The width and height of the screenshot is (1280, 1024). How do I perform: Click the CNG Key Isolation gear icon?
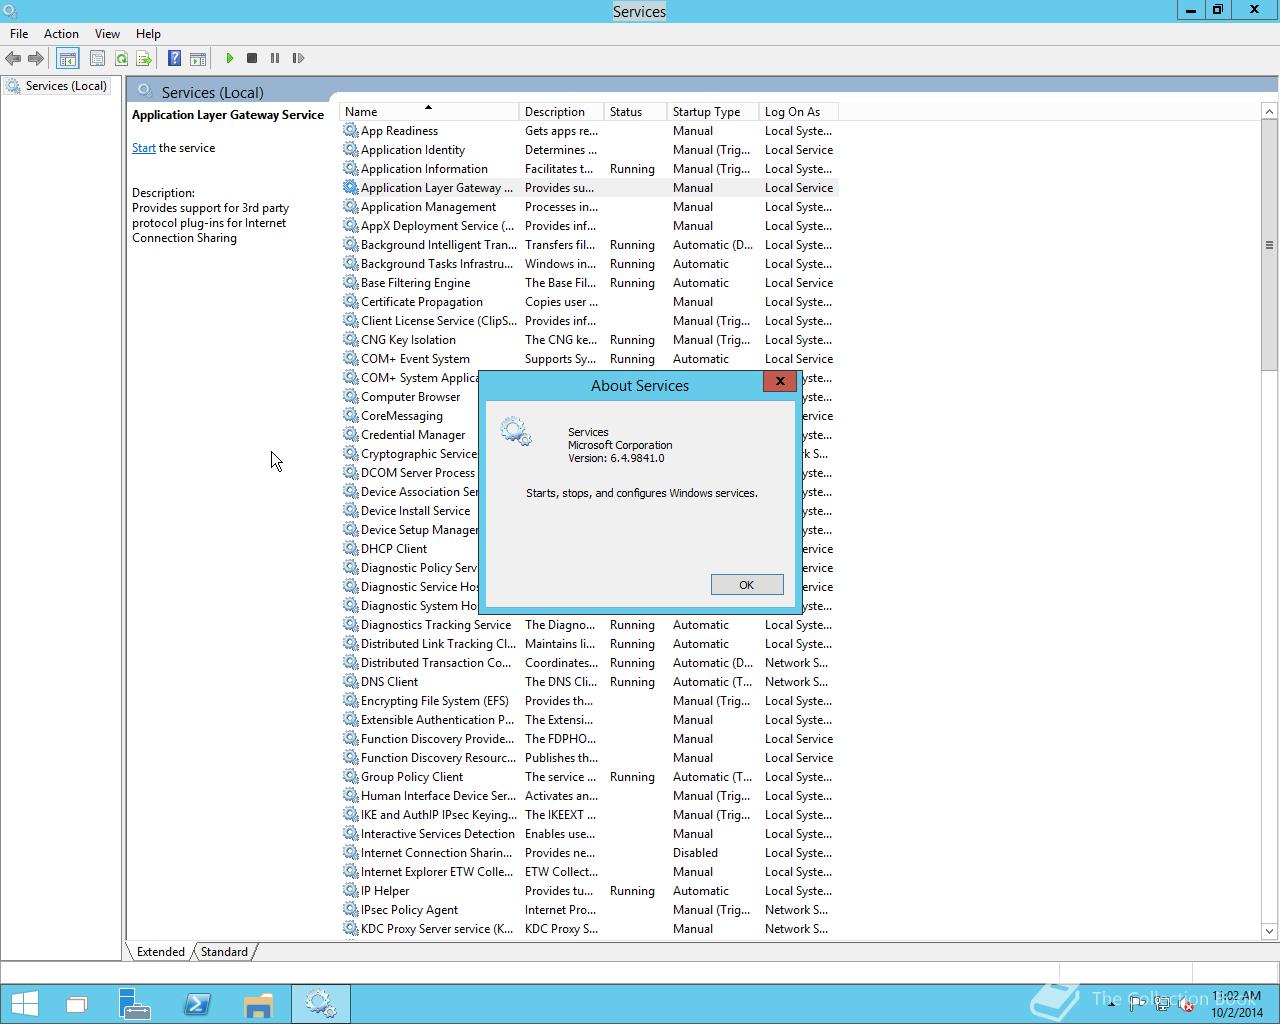(350, 340)
